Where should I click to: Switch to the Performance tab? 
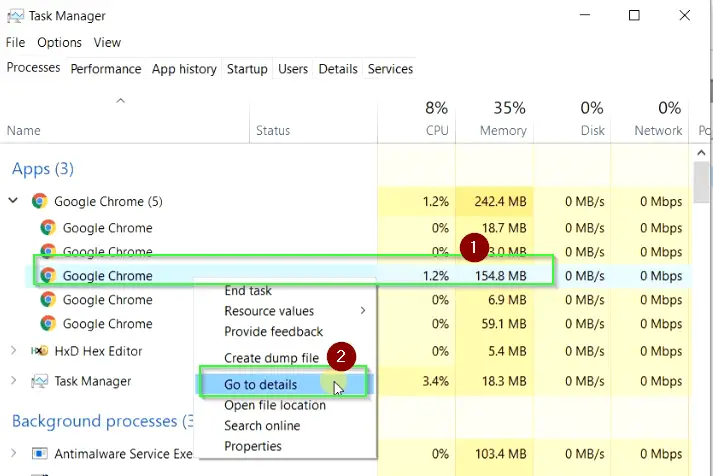[x=106, y=69]
